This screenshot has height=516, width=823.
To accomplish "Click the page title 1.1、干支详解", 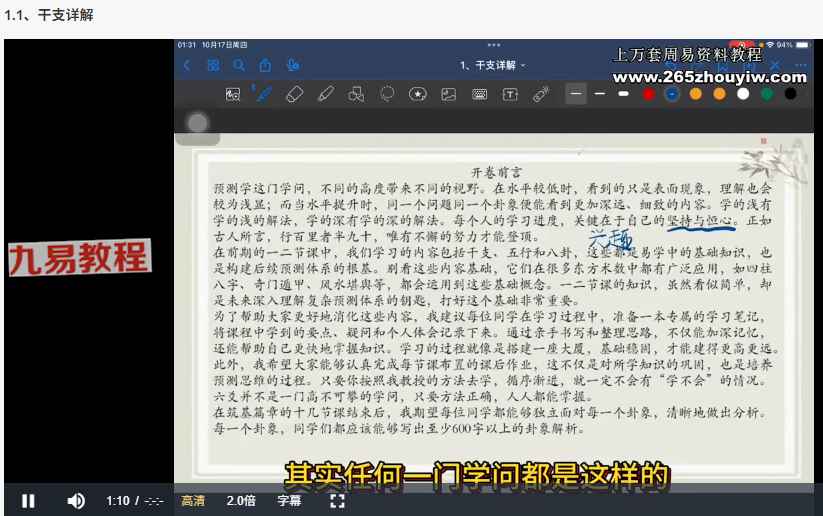I will pyautogui.click(x=49, y=15).
